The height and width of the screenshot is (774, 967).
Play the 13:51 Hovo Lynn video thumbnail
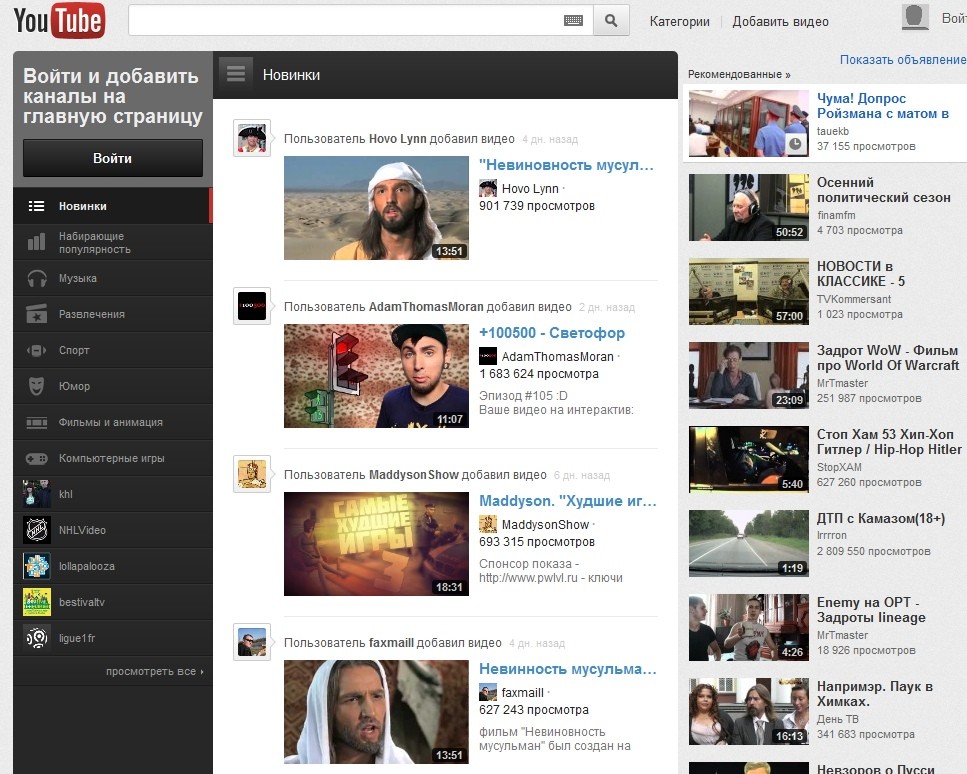[376, 208]
